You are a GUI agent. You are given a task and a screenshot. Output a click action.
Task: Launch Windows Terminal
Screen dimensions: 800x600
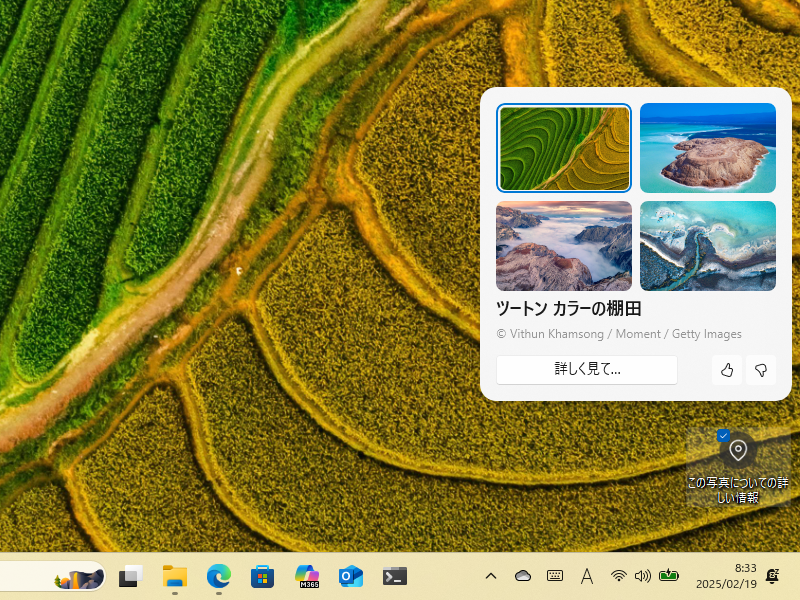pyautogui.click(x=394, y=575)
